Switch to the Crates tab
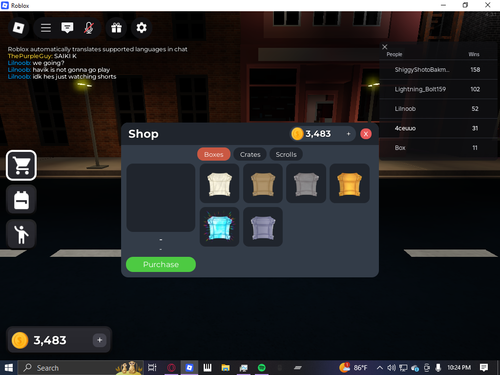 (250, 154)
